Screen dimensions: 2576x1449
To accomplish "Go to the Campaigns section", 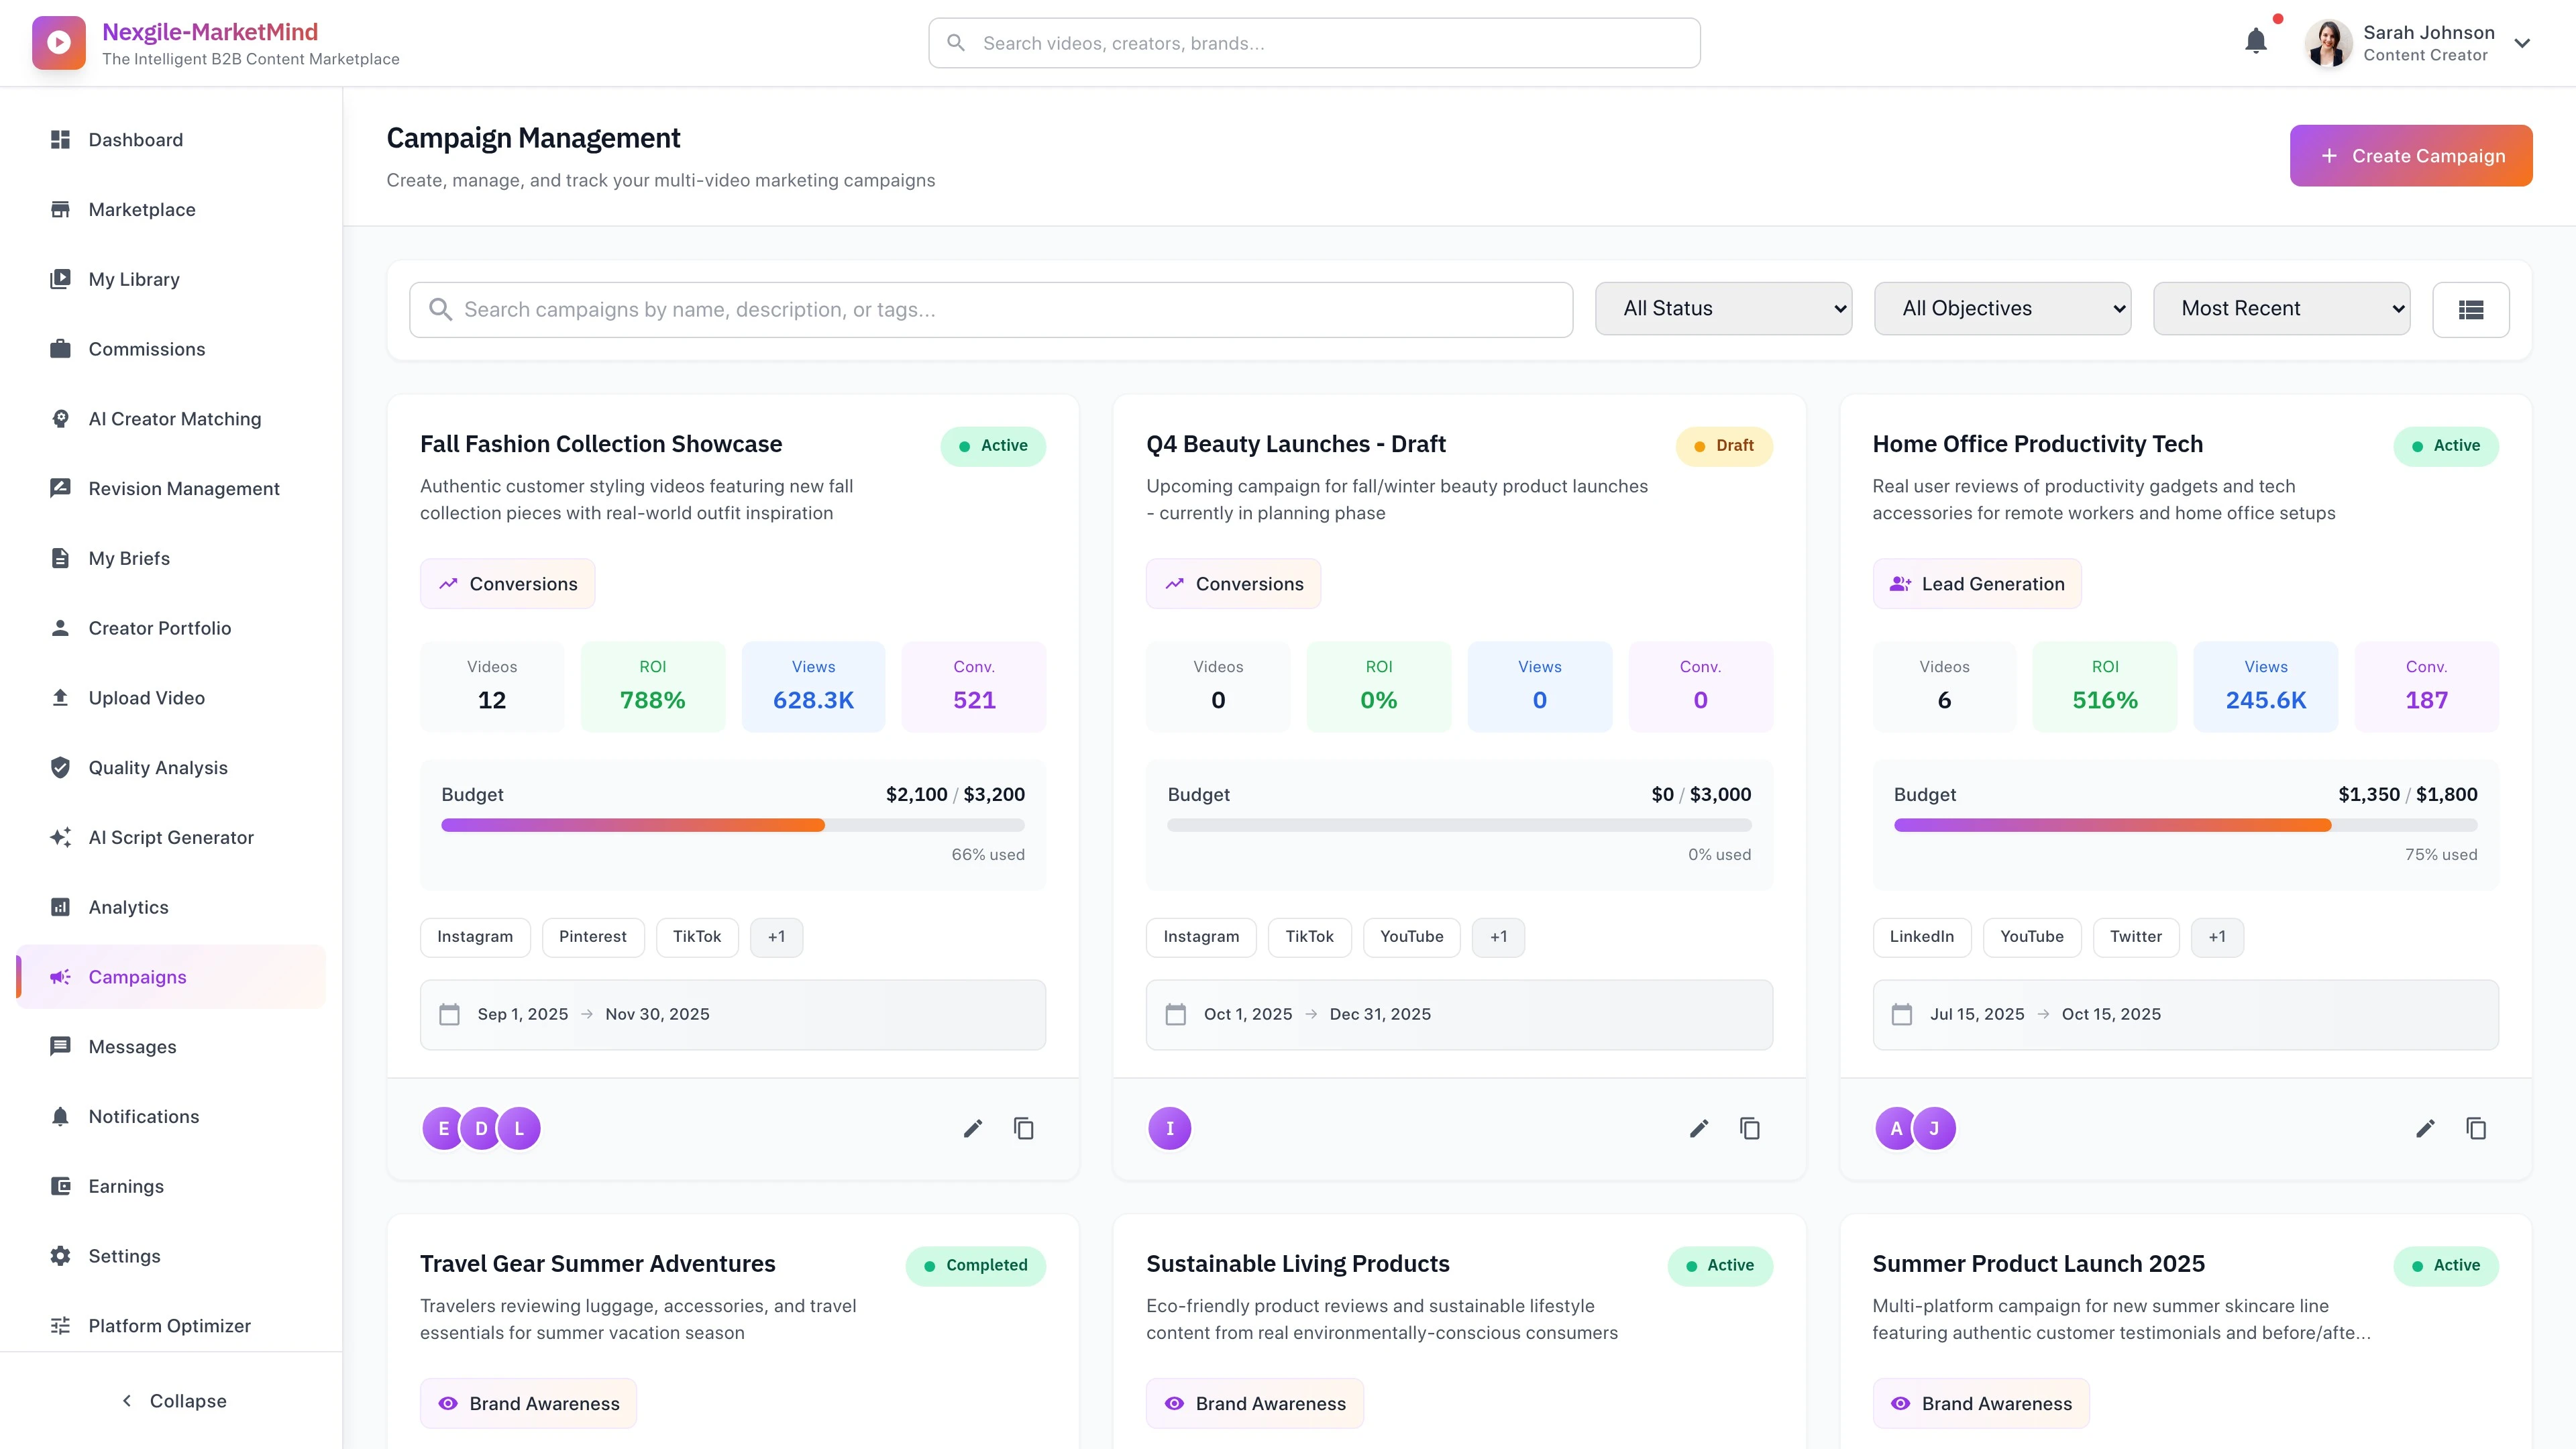I will pos(137,976).
